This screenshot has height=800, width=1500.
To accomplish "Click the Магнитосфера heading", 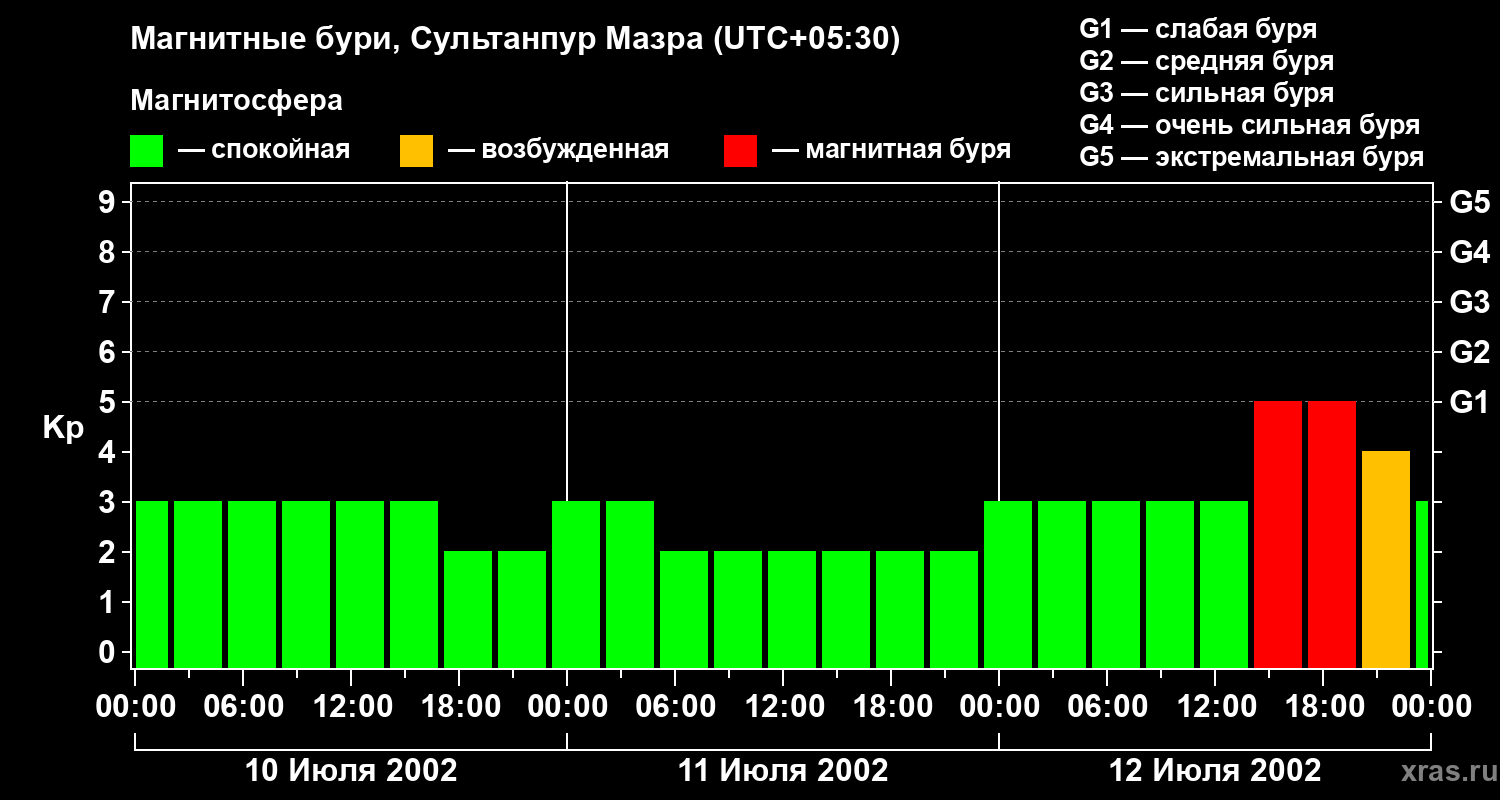I will pos(236,101).
